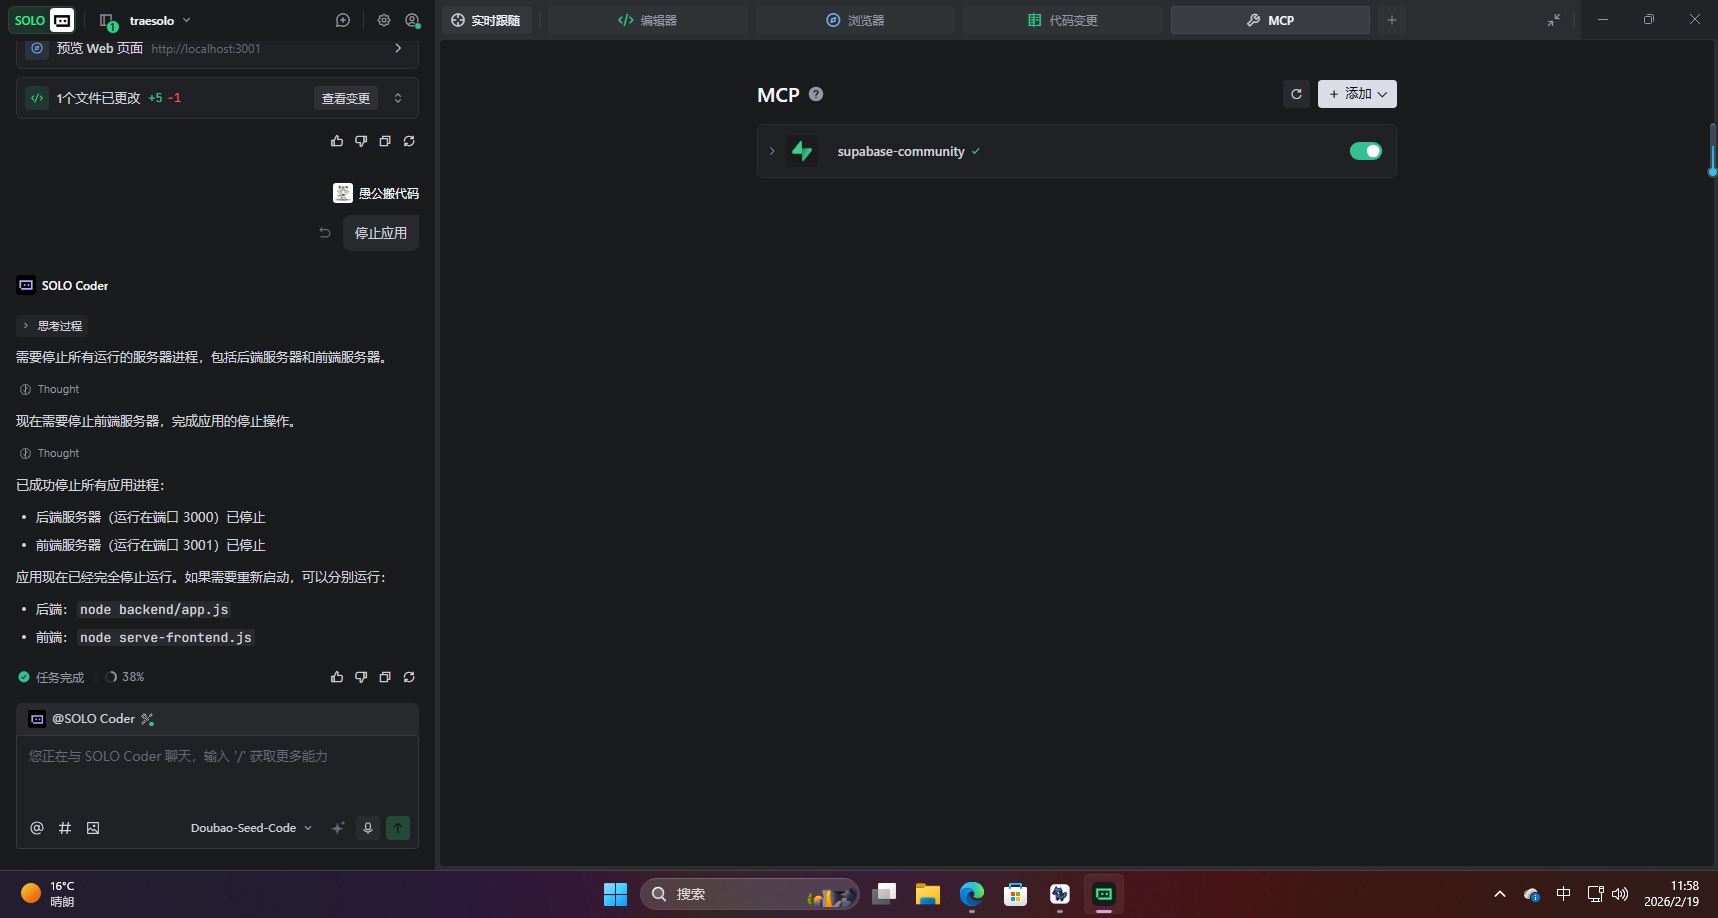Viewport: 1718px width, 918px height.
Task: Click the 查看变更 button
Action: click(346, 98)
